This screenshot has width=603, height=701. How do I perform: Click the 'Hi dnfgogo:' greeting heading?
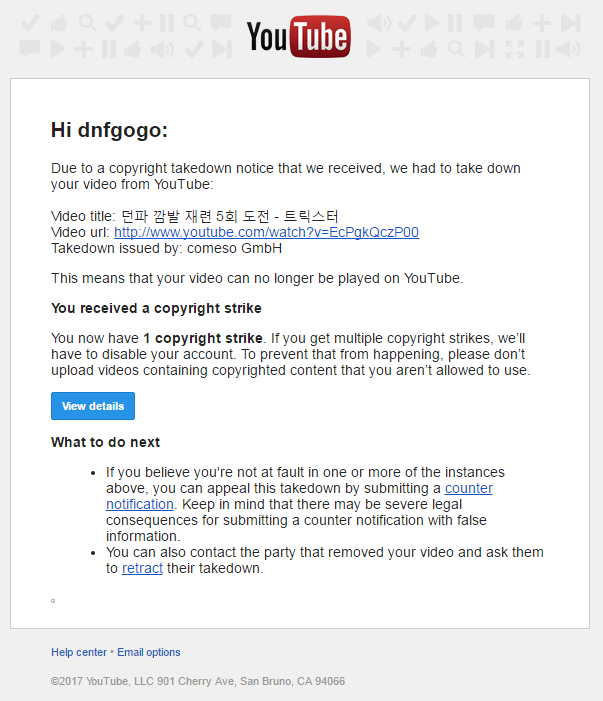(110, 130)
